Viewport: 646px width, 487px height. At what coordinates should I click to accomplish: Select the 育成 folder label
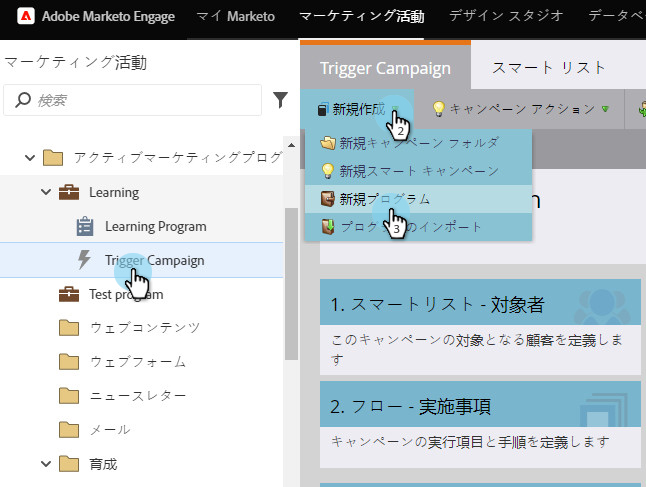pos(103,464)
